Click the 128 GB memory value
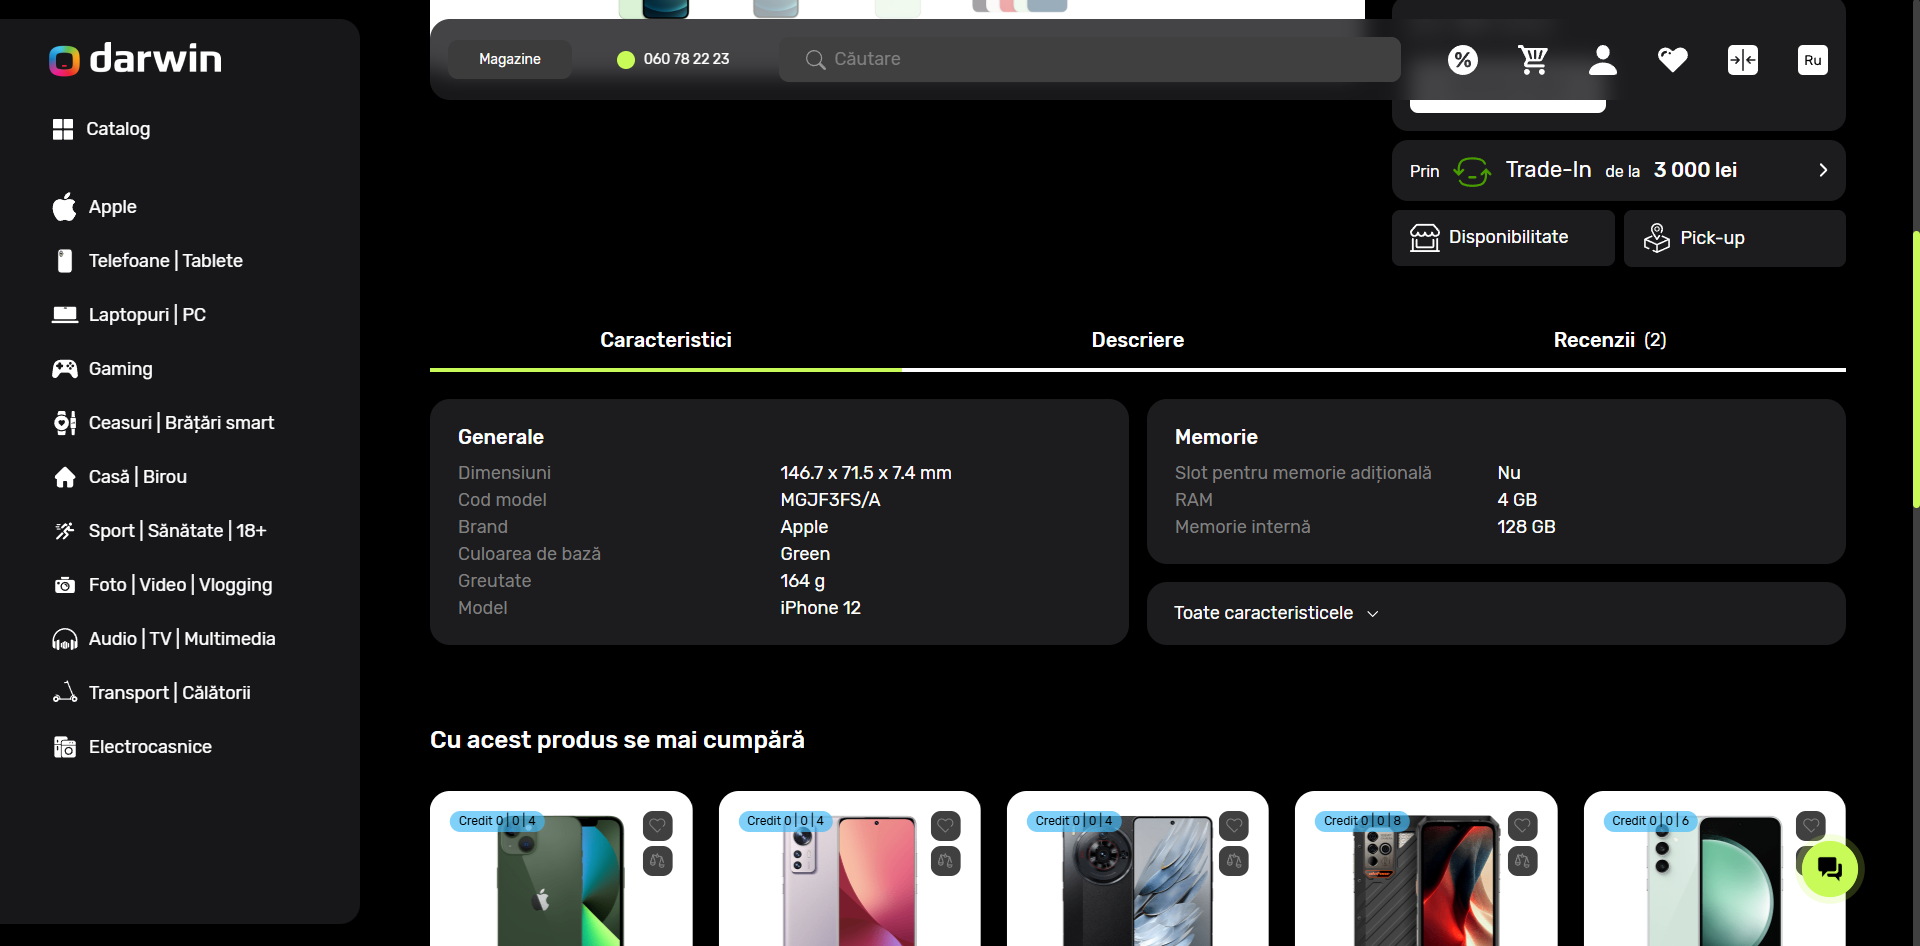1920x946 pixels. 1526,527
